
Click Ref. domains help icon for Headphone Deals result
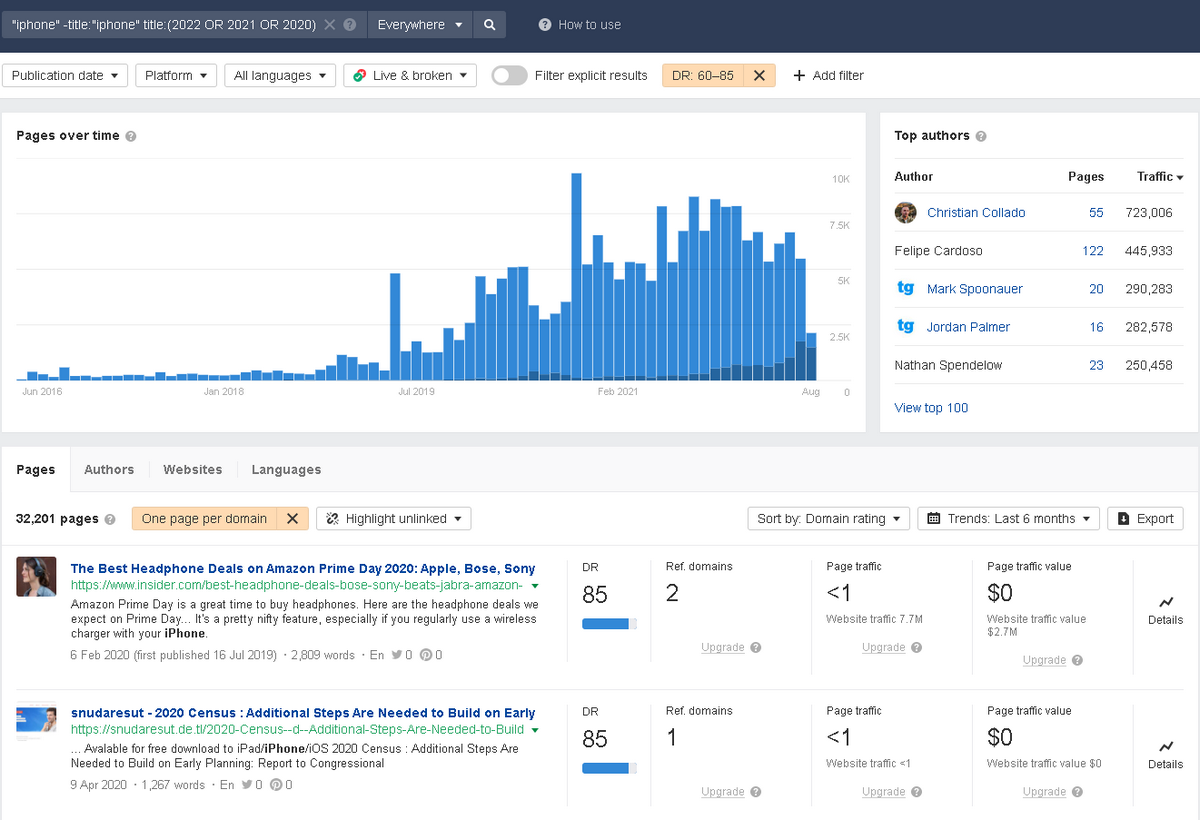756,647
